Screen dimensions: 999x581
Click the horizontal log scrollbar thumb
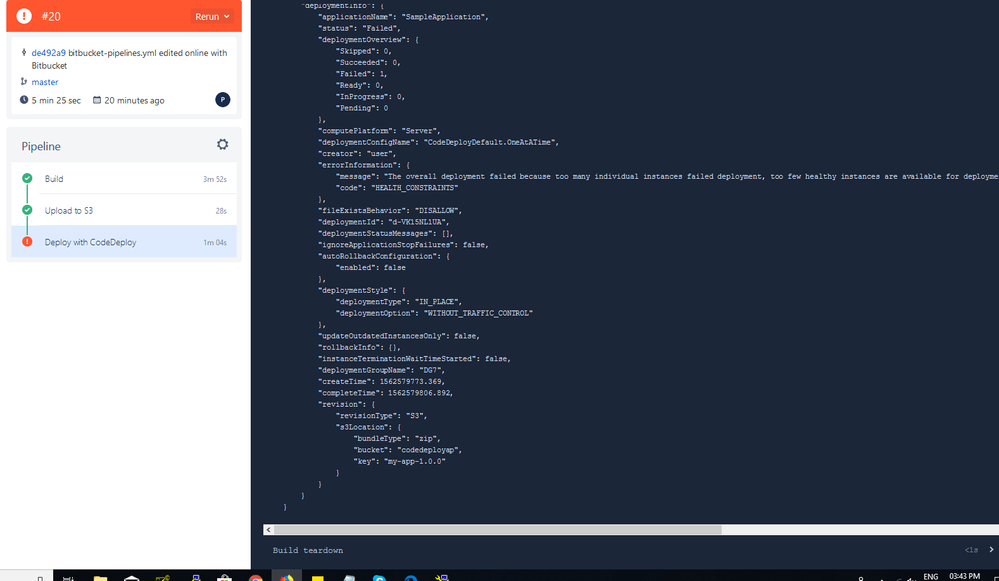coord(498,529)
